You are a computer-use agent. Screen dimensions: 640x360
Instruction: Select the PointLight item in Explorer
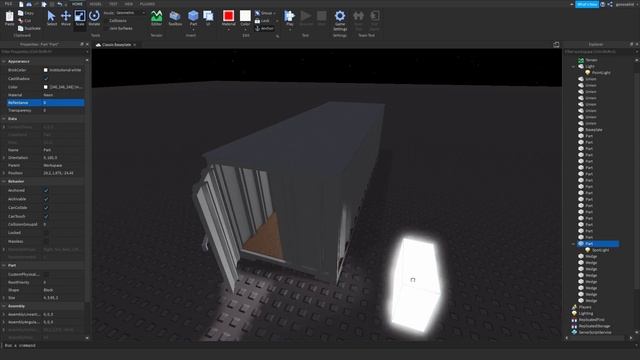[x=601, y=73]
